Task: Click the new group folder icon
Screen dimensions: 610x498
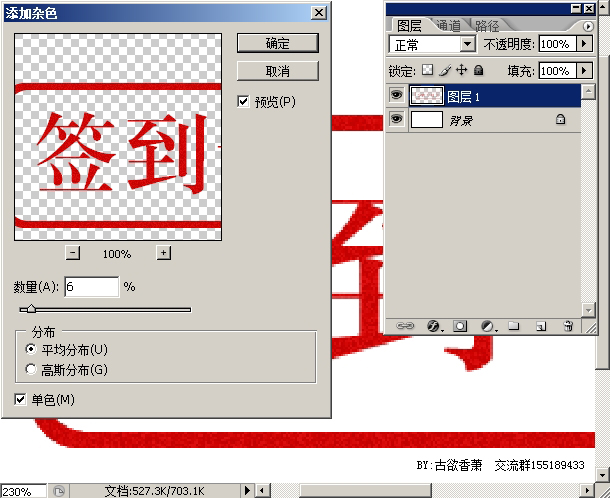Action: pos(514,325)
